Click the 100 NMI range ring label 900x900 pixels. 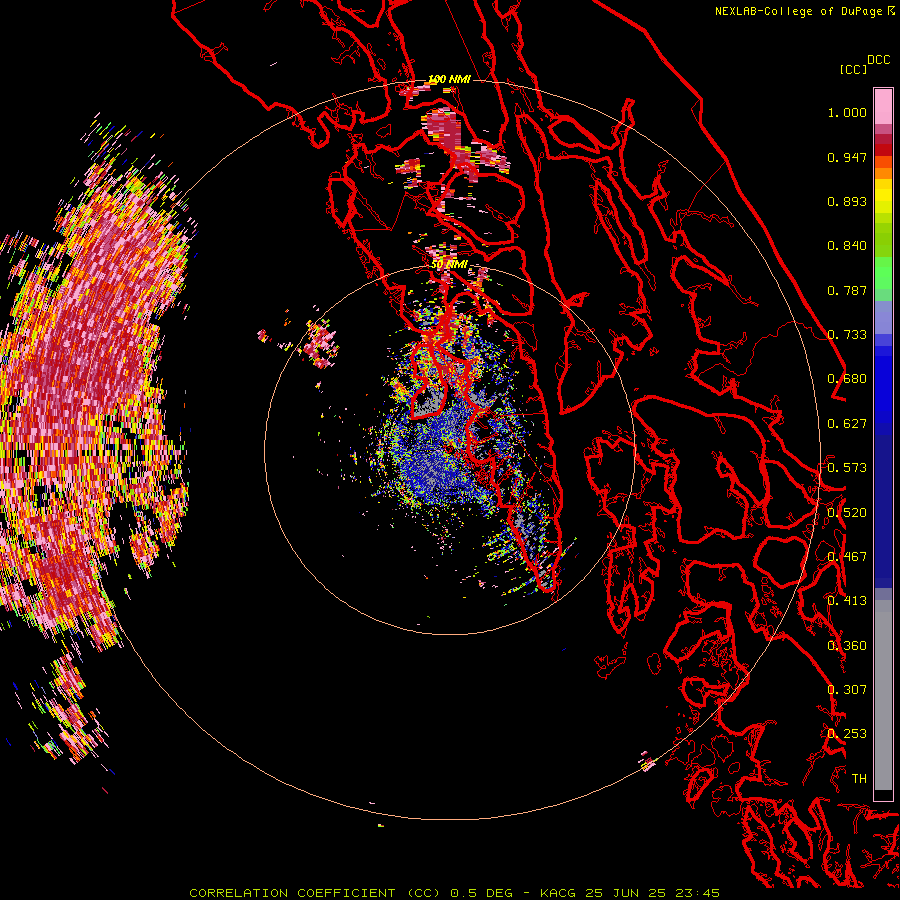pyautogui.click(x=449, y=79)
